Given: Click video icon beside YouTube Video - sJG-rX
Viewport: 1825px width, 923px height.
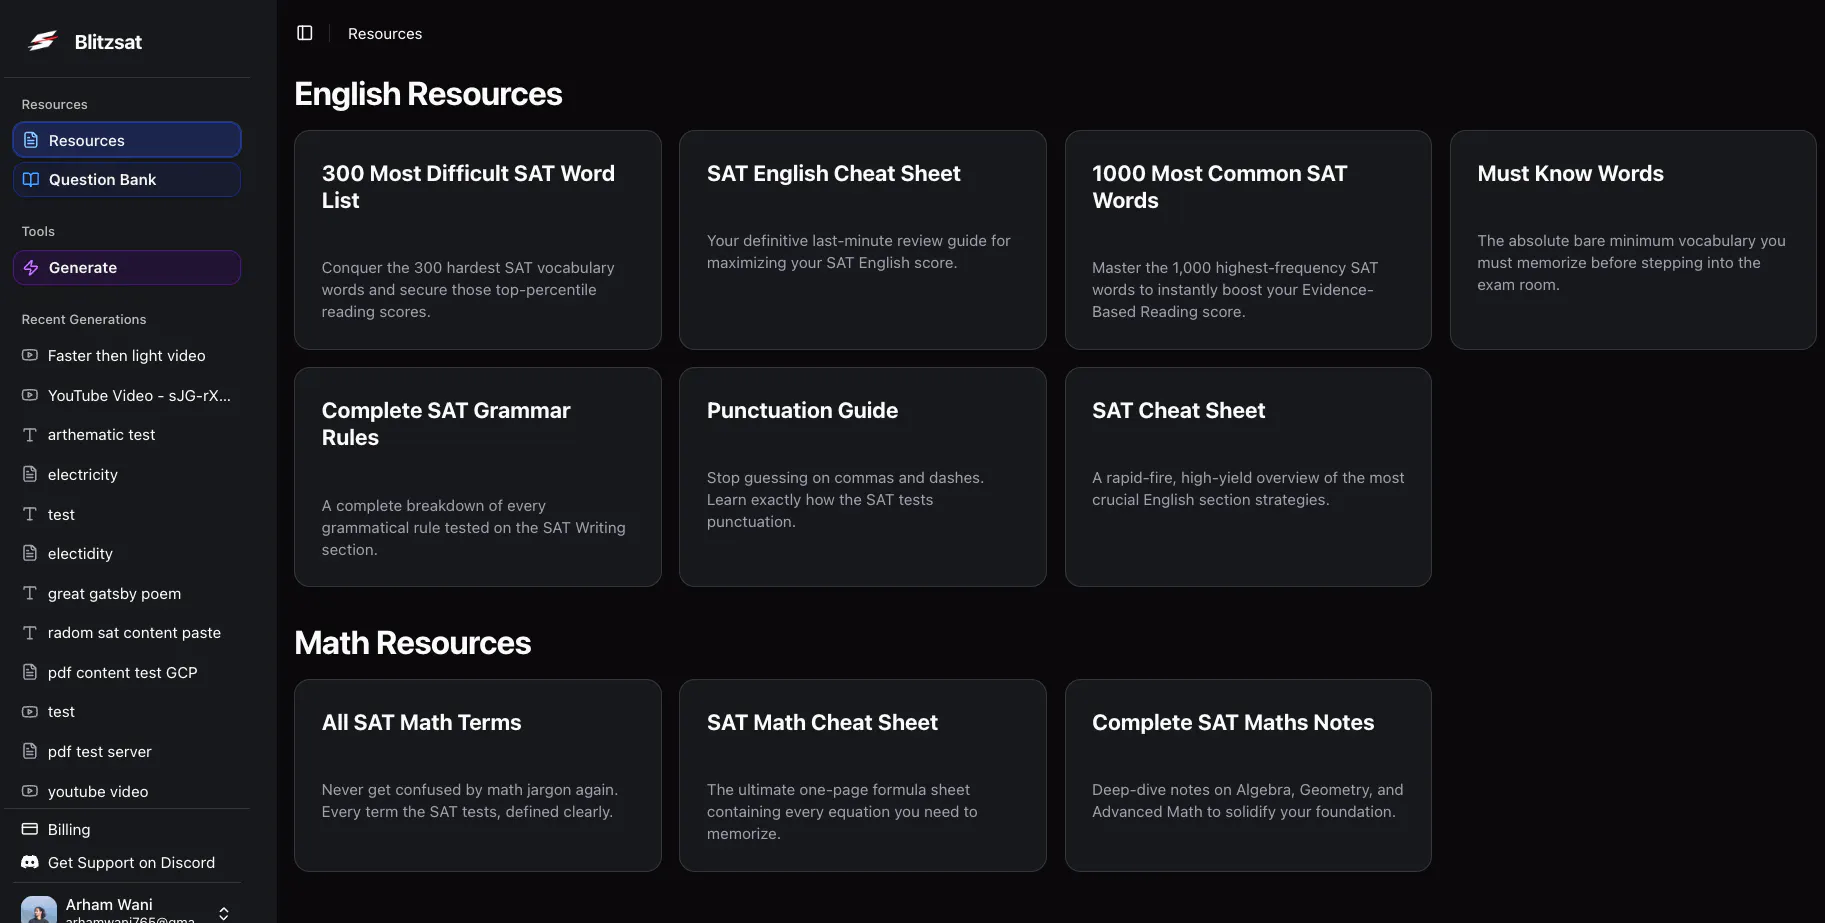Looking at the screenshot, I should pos(30,395).
